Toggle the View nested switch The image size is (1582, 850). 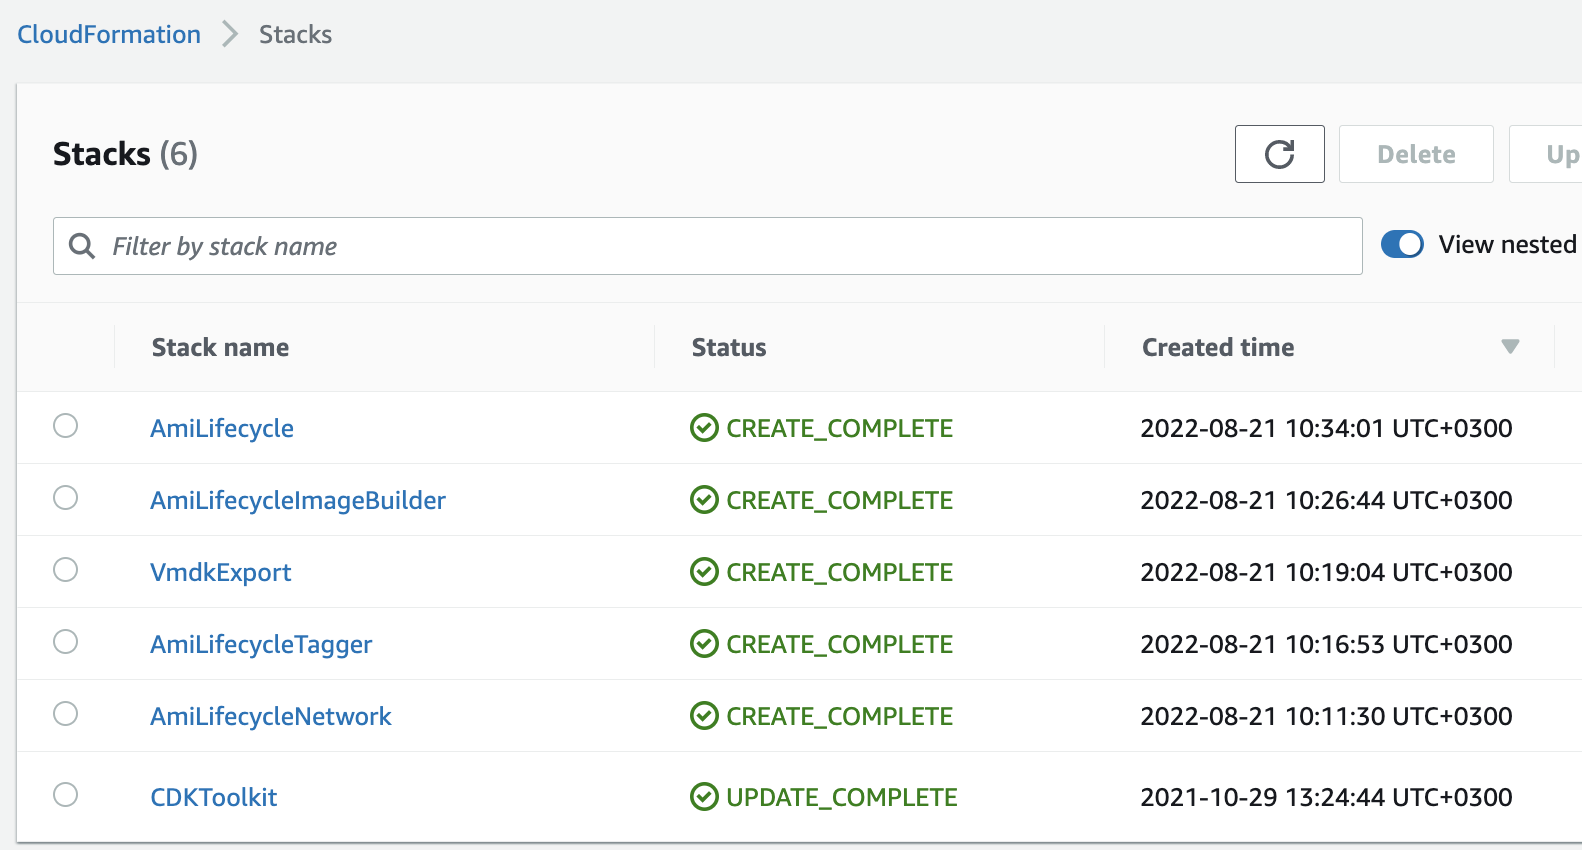[x=1402, y=244]
